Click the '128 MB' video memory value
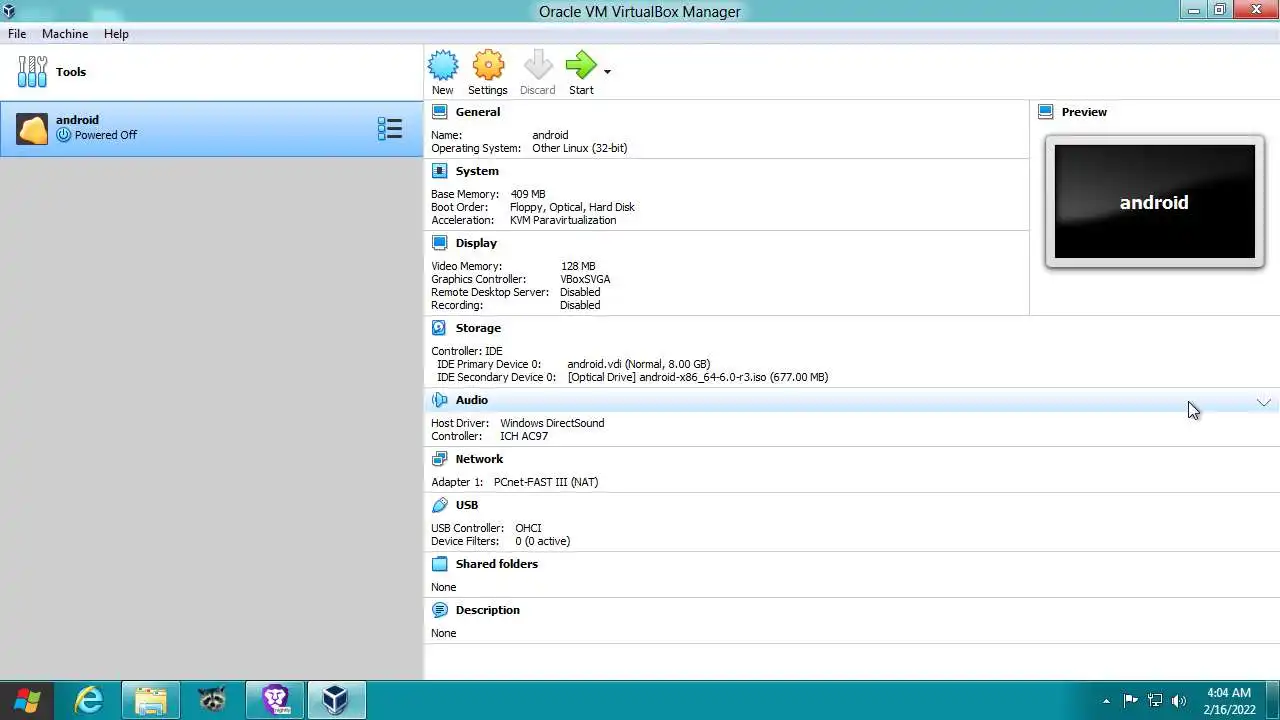Image resolution: width=1280 pixels, height=720 pixels. pyautogui.click(x=578, y=267)
